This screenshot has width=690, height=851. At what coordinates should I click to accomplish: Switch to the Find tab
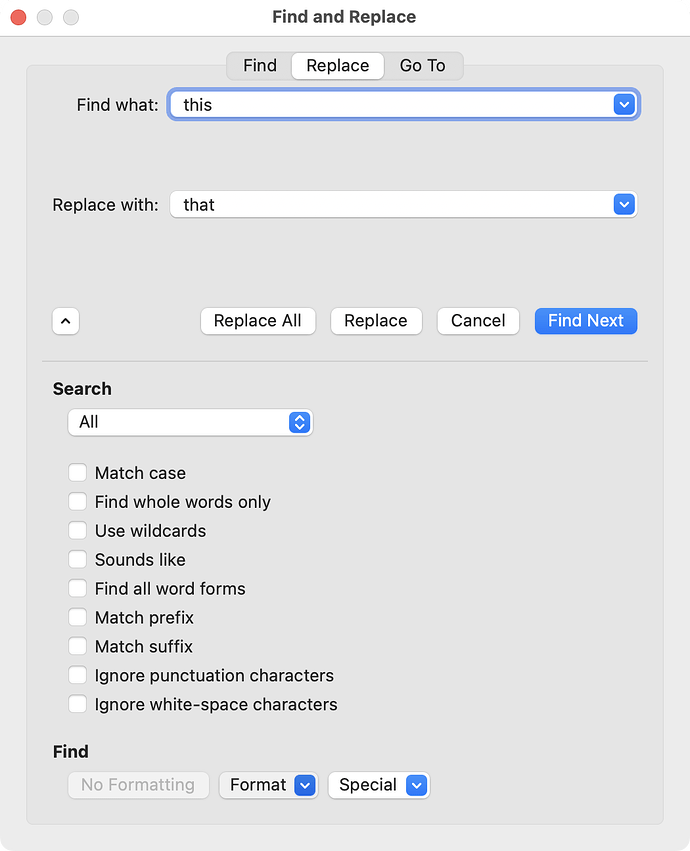point(259,66)
